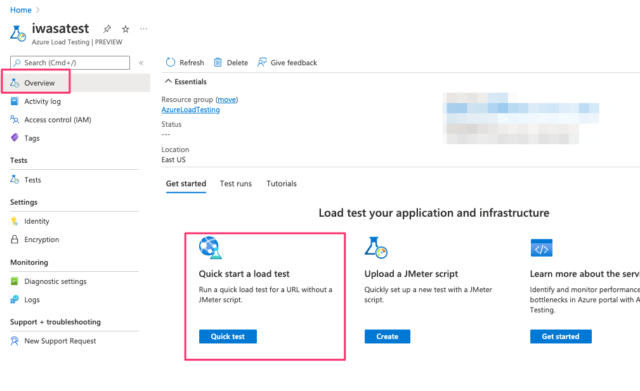This screenshot has height=391, width=640.
Task: Open Encryption settings
Action: point(42,240)
